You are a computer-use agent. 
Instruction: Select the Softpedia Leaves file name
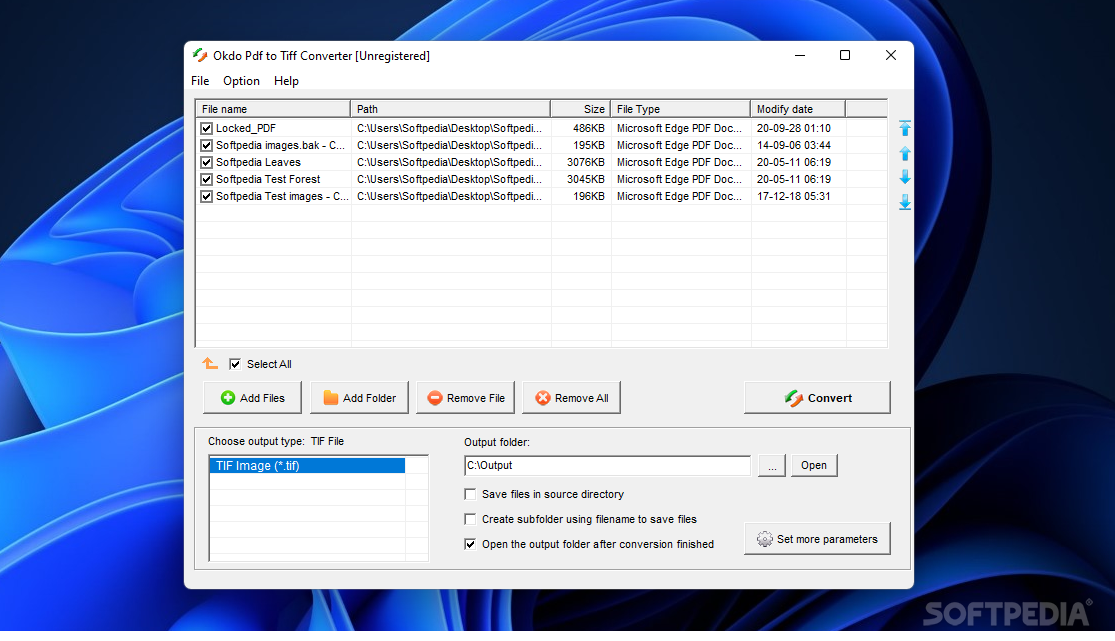[258, 162]
